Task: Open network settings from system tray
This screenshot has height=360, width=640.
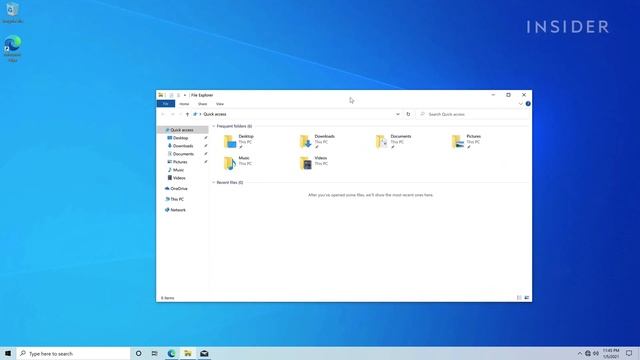Action: click(x=588, y=353)
